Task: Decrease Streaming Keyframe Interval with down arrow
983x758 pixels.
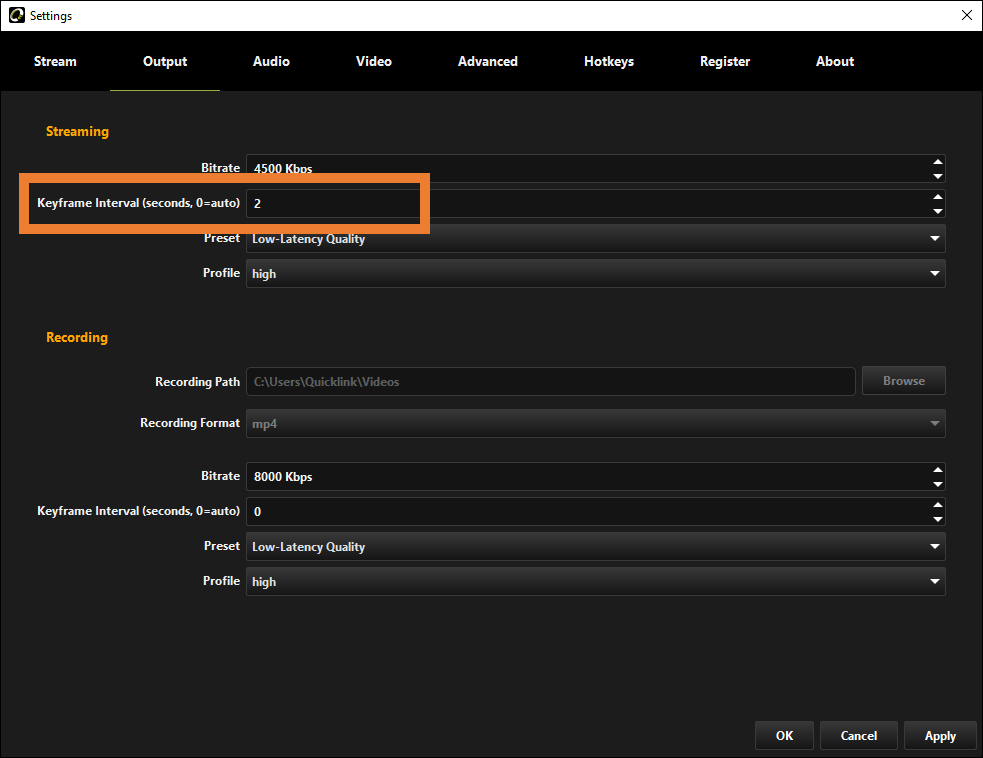Action: (938, 211)
